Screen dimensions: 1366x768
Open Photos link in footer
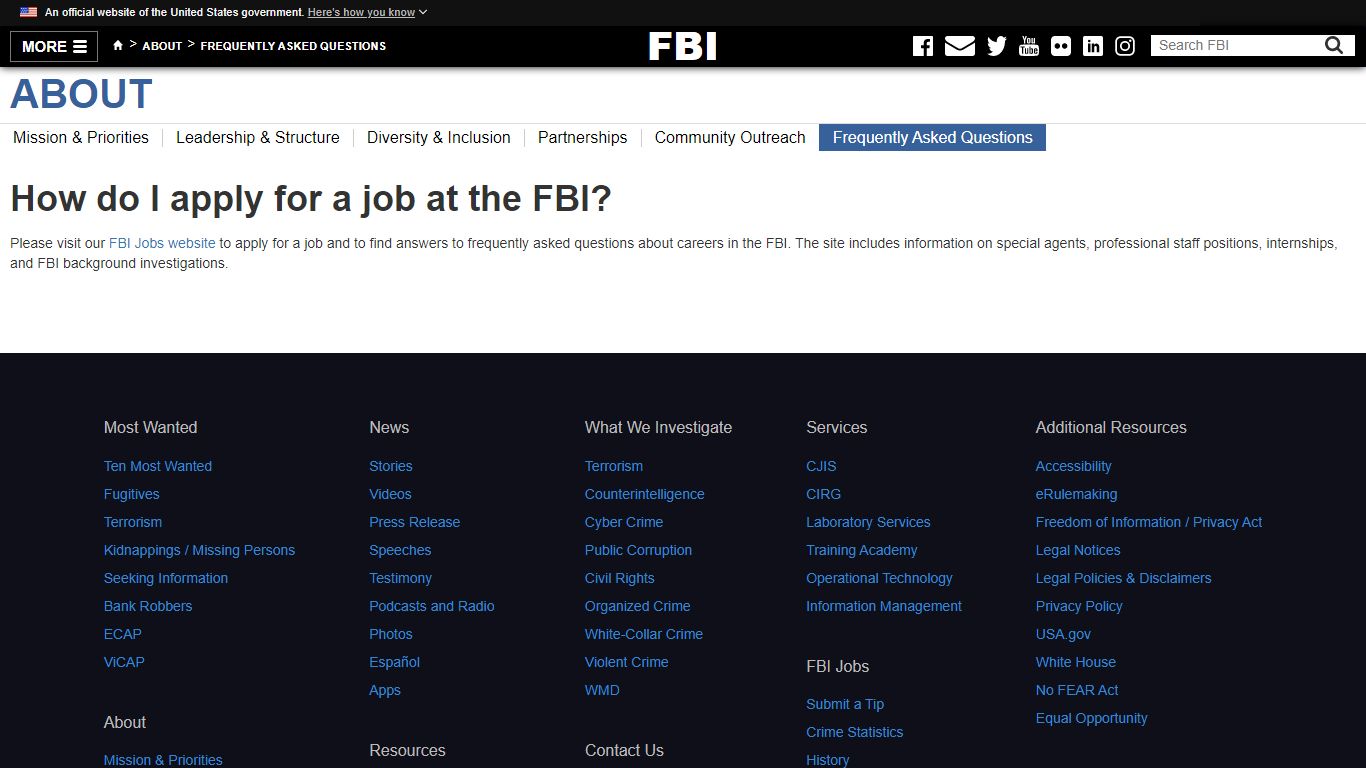click(391, 634)
